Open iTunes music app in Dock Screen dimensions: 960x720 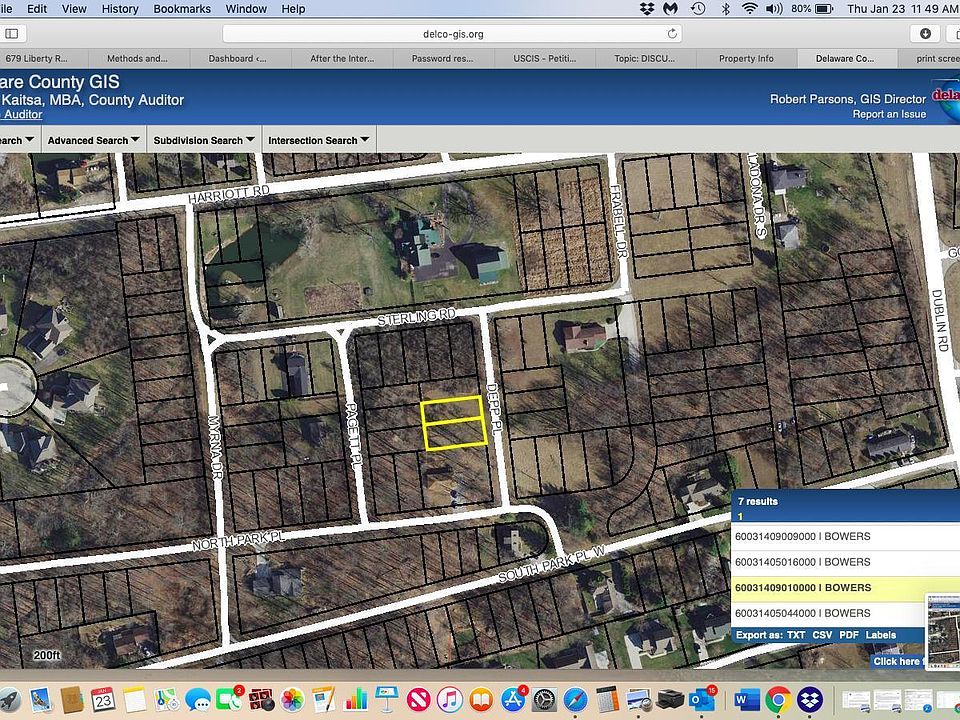(450, 699)
